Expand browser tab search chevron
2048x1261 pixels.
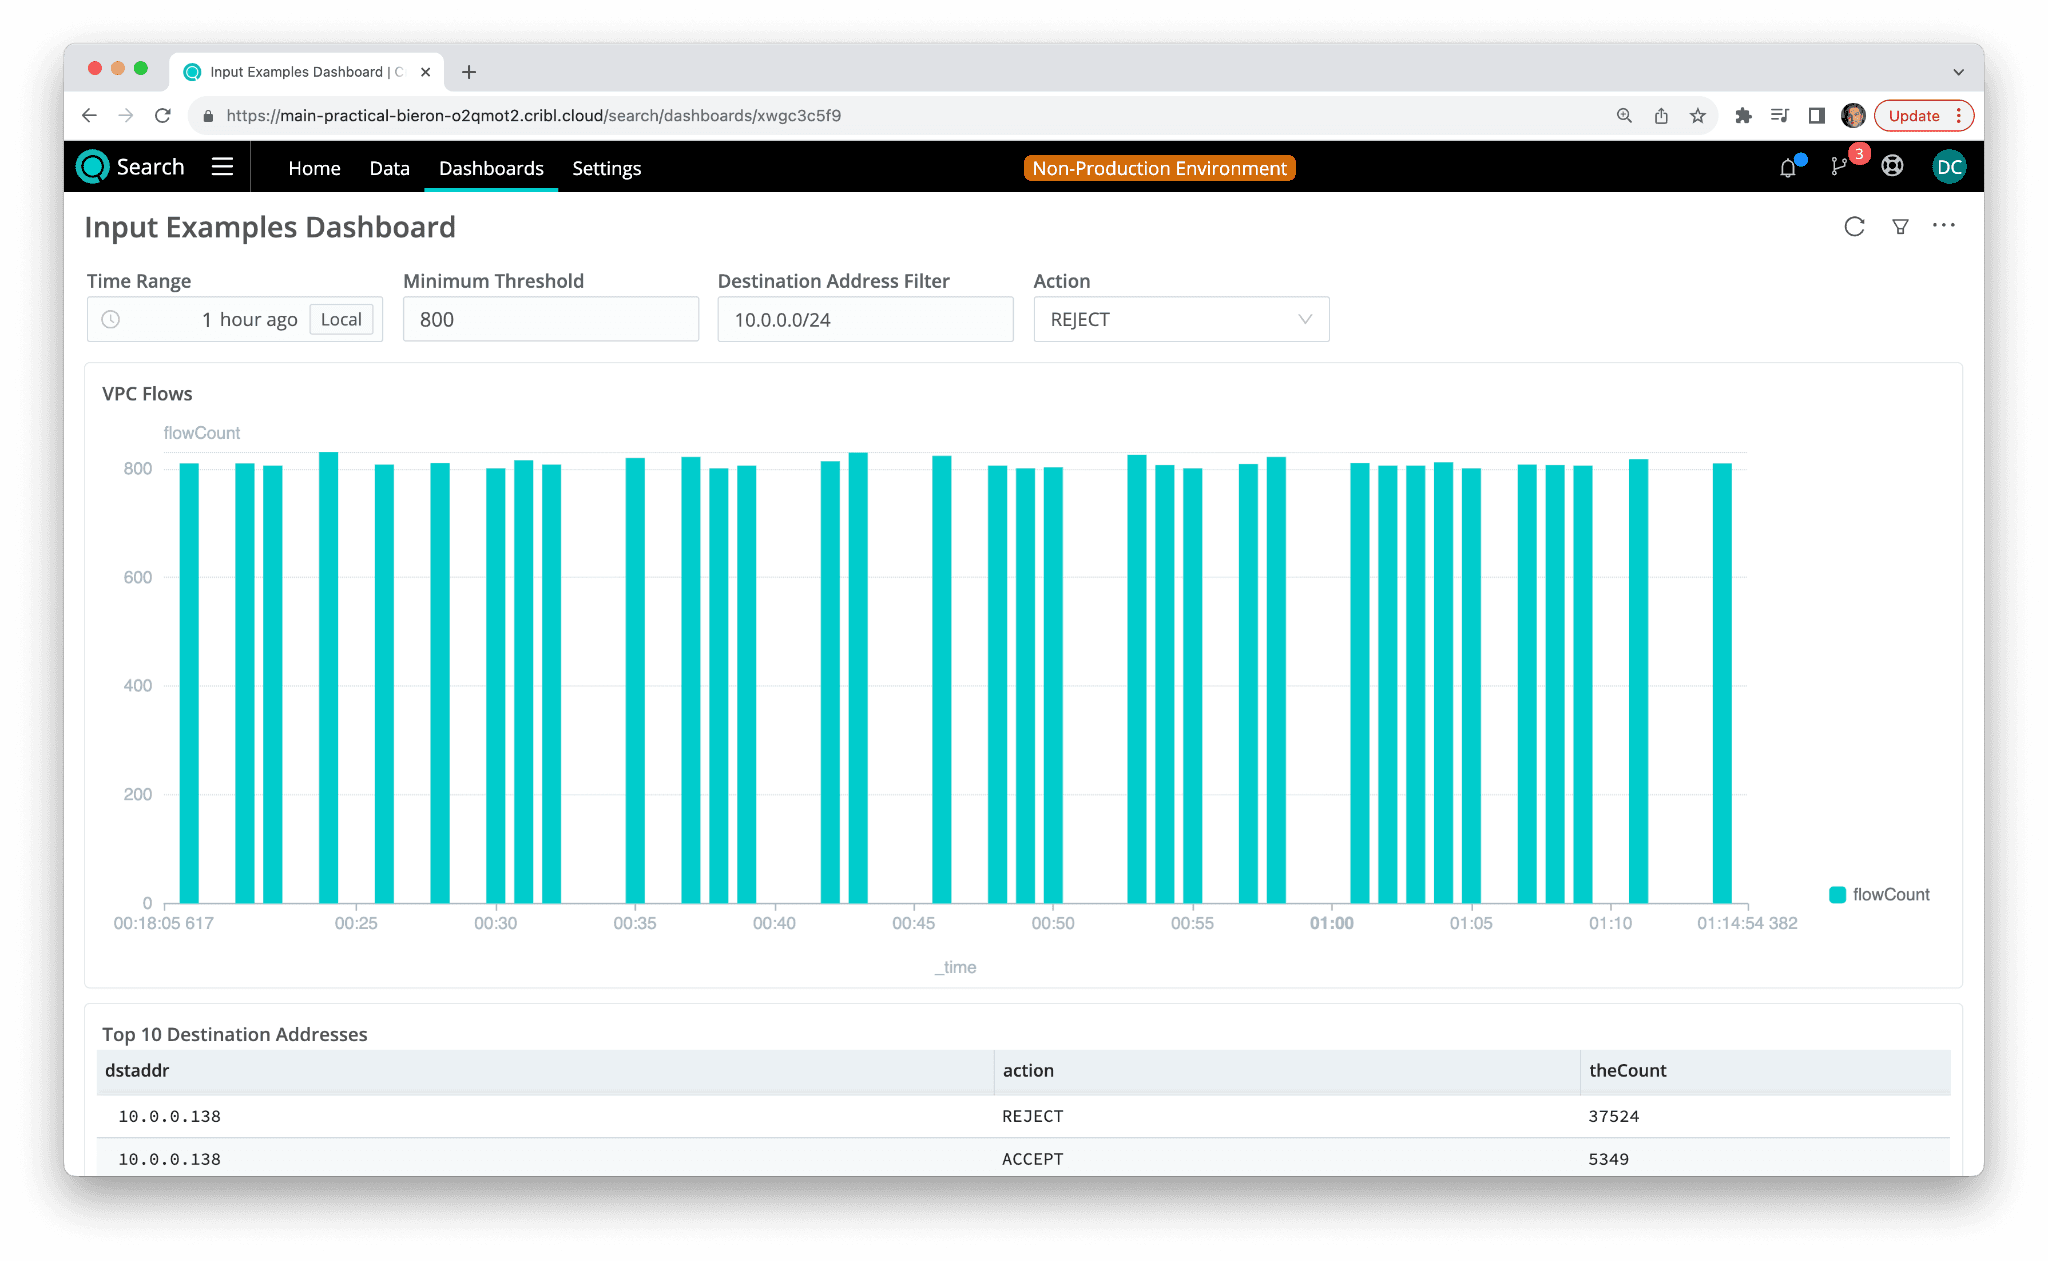click(x=1958, y=72)
